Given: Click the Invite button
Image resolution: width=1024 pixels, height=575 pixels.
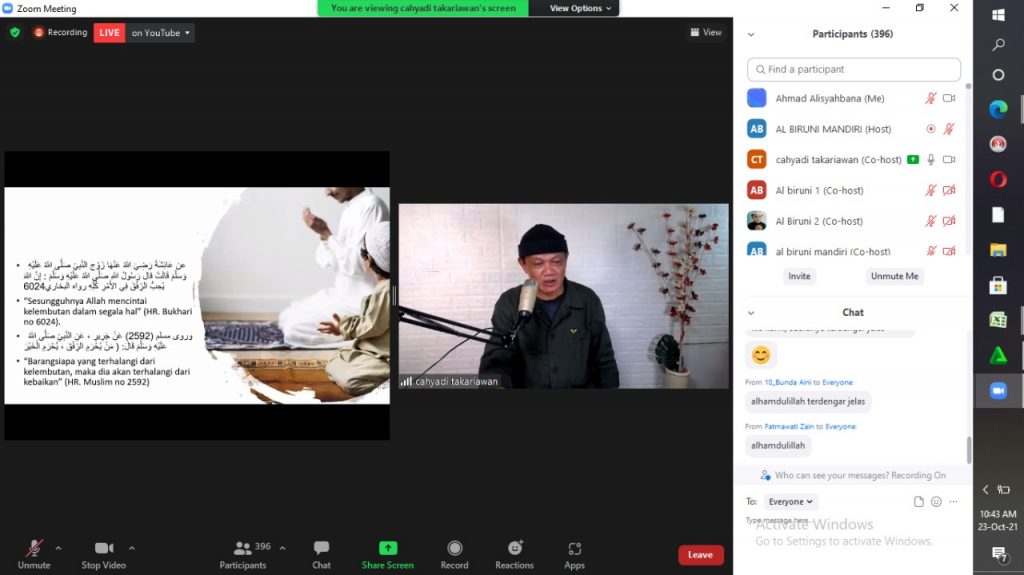Looking at the screenshot, I should (799, 276).
